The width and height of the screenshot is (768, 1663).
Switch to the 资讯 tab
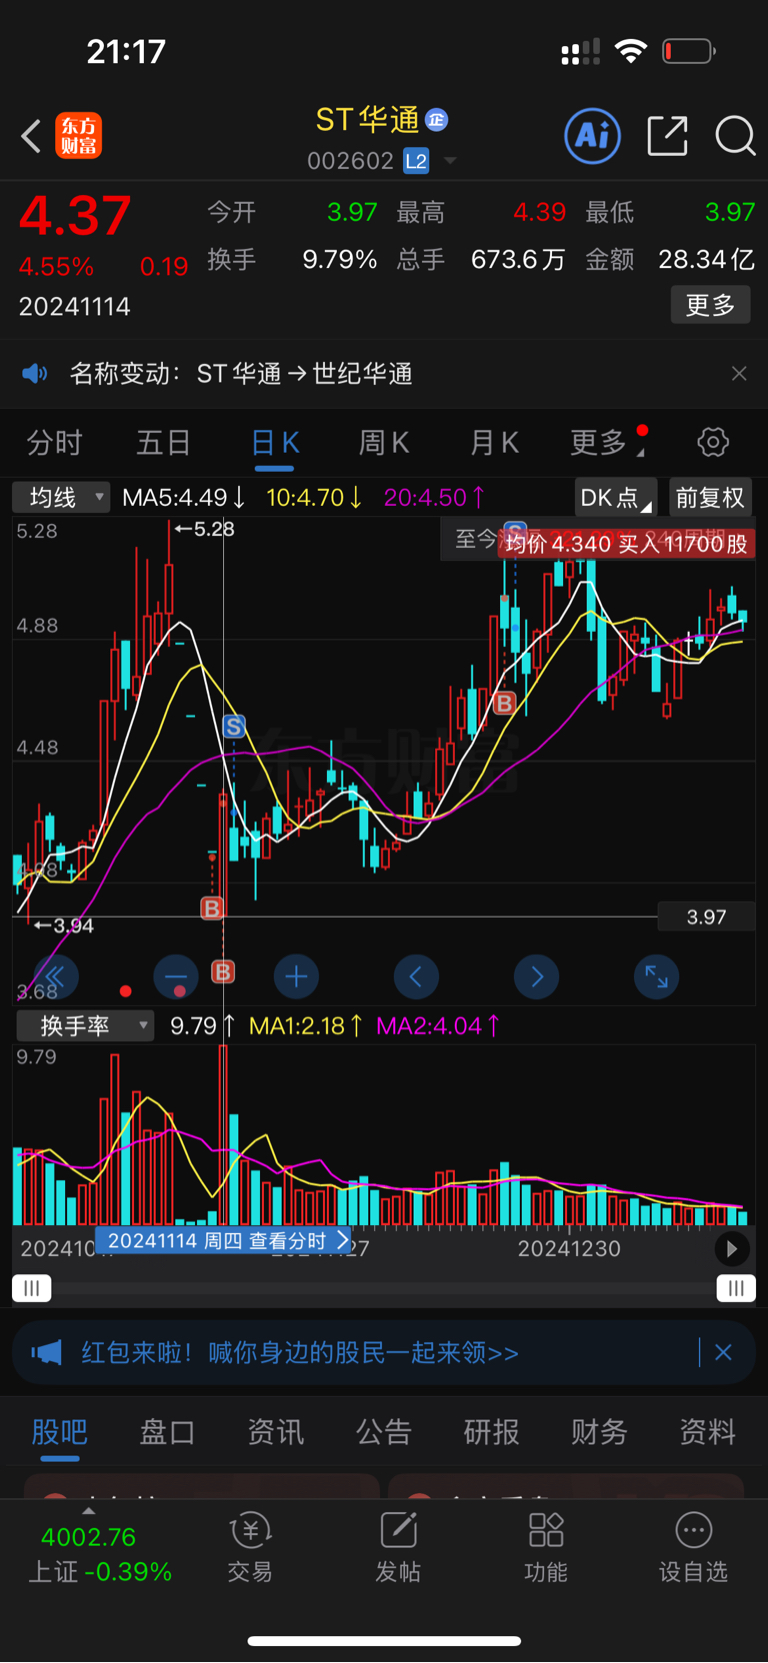coord(275,1432)
